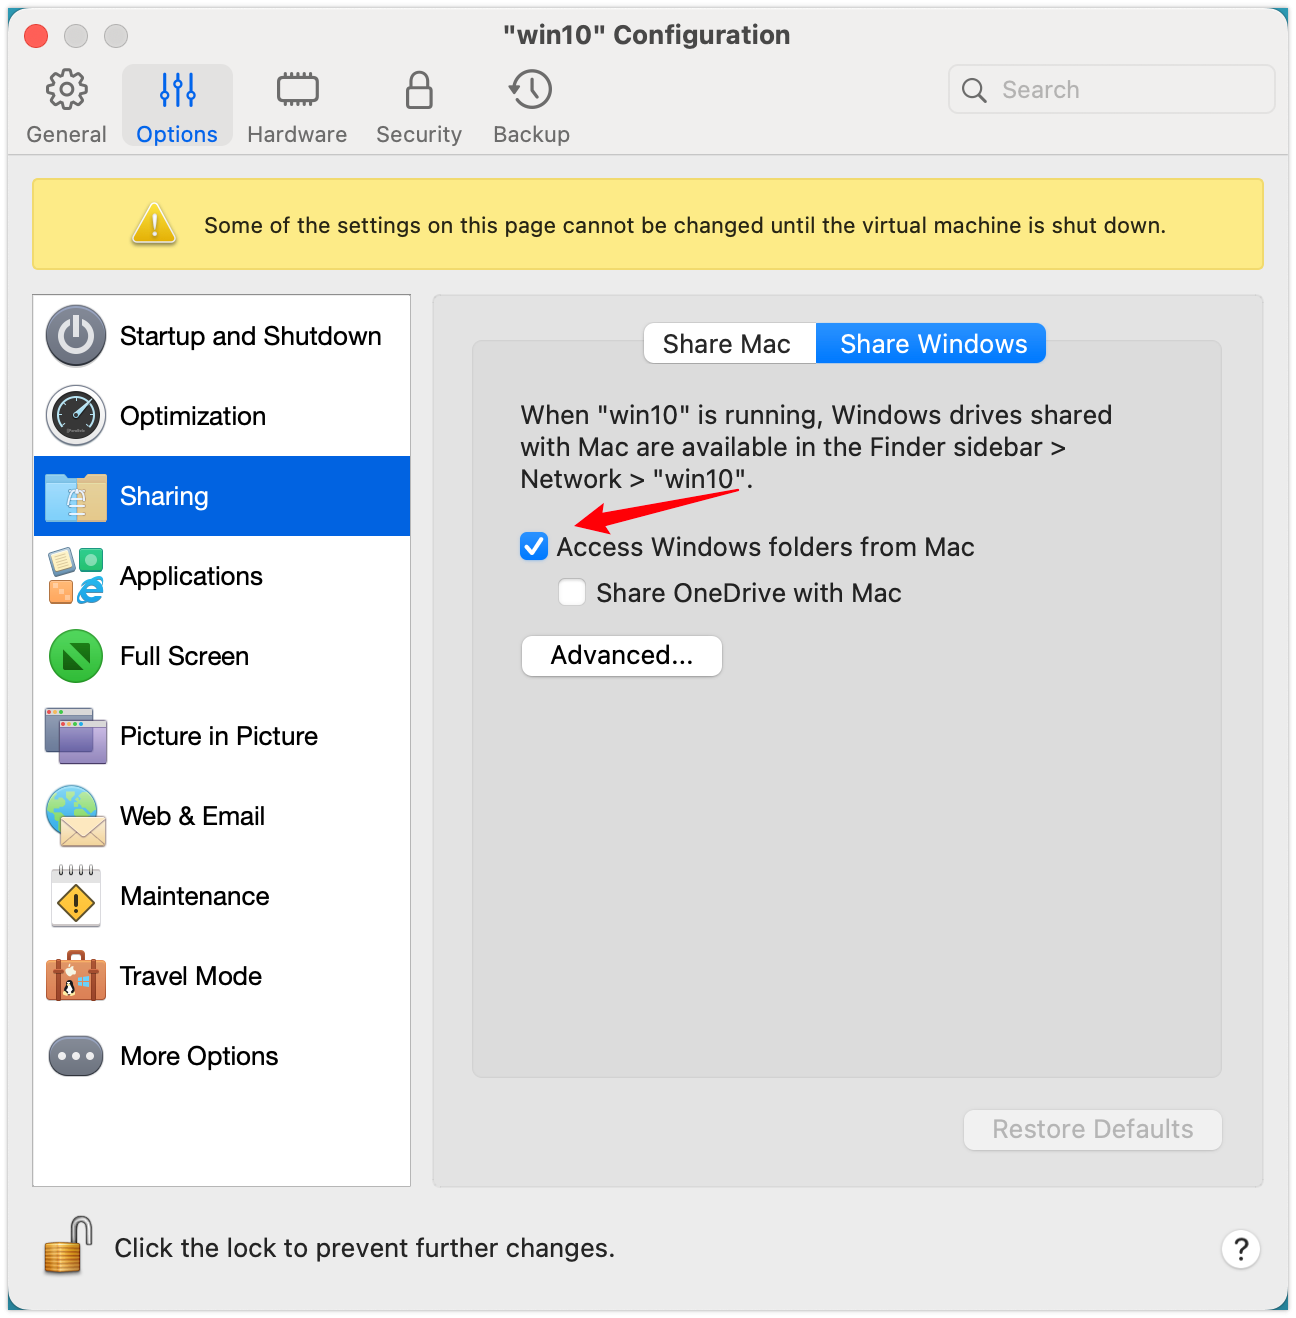Close the win10 Configuration window
Screen dimensions: 1296x1318
pos(36,36)
